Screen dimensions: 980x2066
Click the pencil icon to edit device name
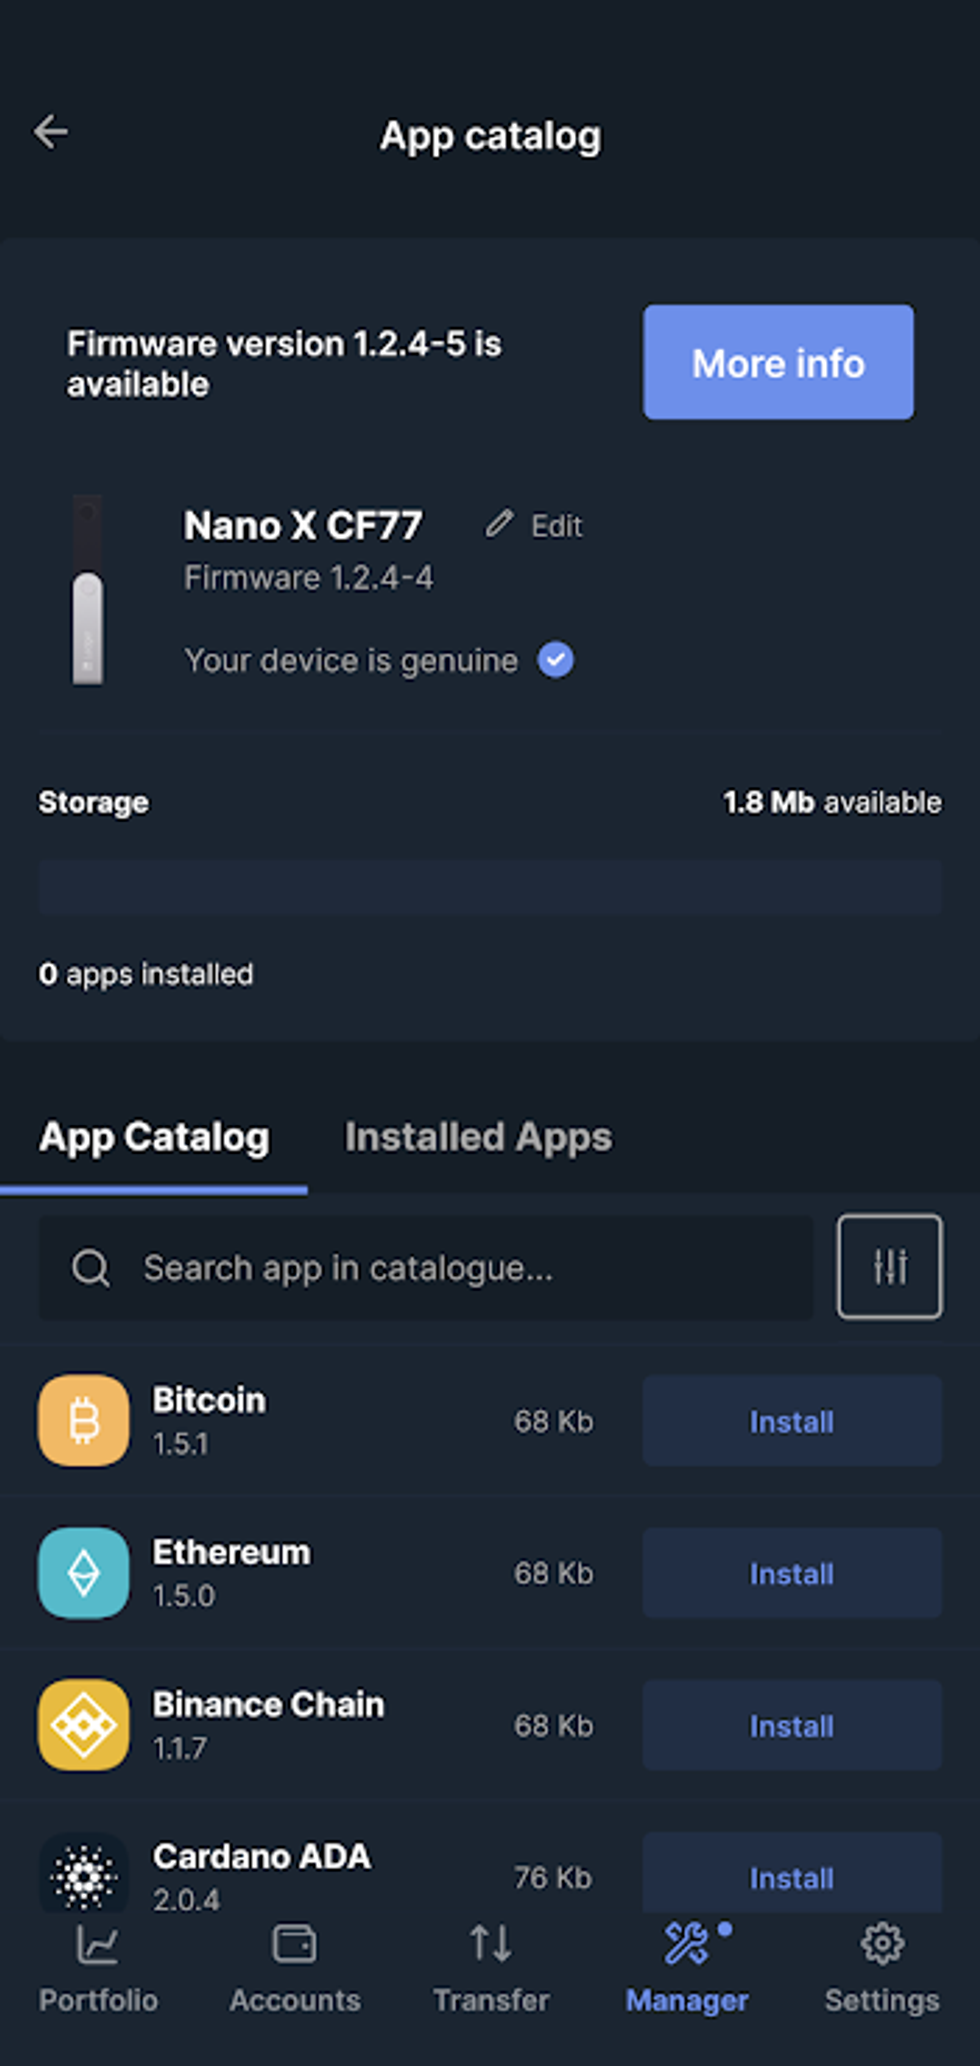500,525
